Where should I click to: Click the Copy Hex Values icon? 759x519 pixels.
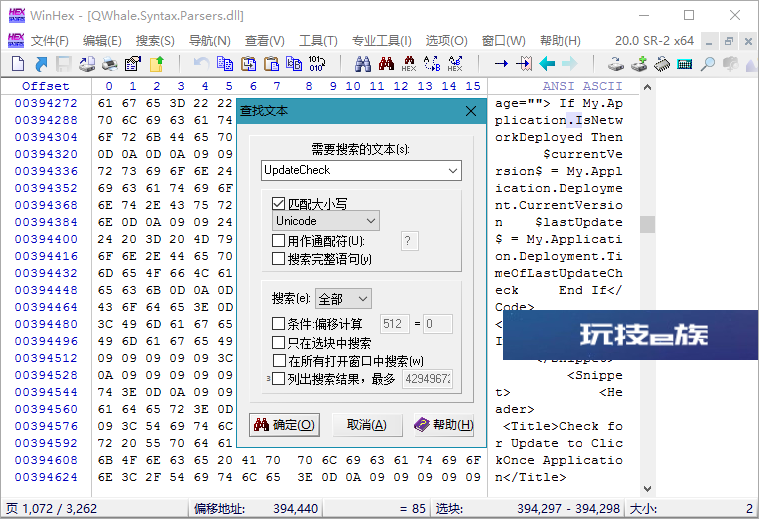294,63
